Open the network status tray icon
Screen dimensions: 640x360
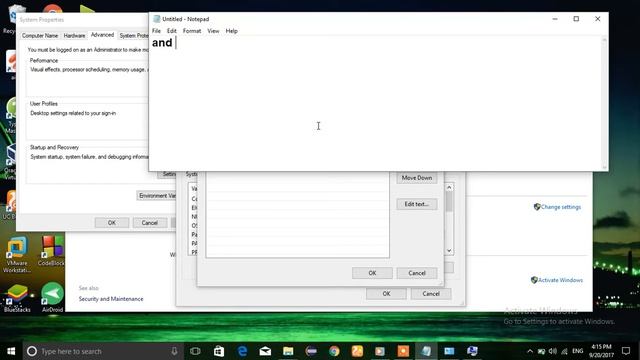[564, 351]
